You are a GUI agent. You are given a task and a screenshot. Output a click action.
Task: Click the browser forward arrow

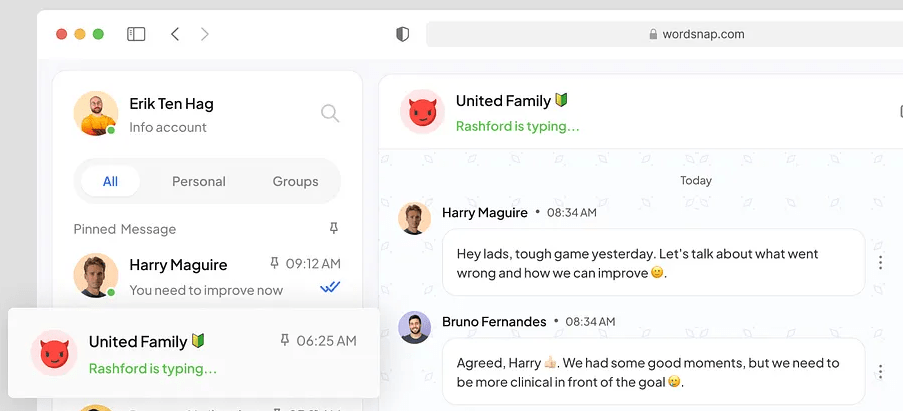point(205,34)
